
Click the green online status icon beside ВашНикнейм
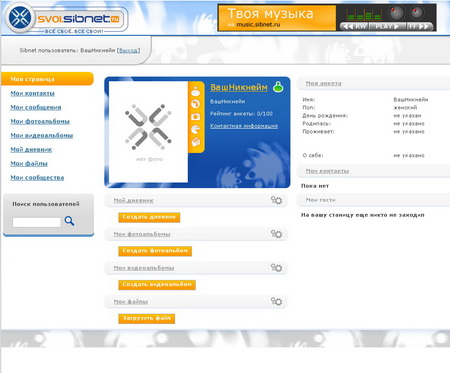click(278, 87)
